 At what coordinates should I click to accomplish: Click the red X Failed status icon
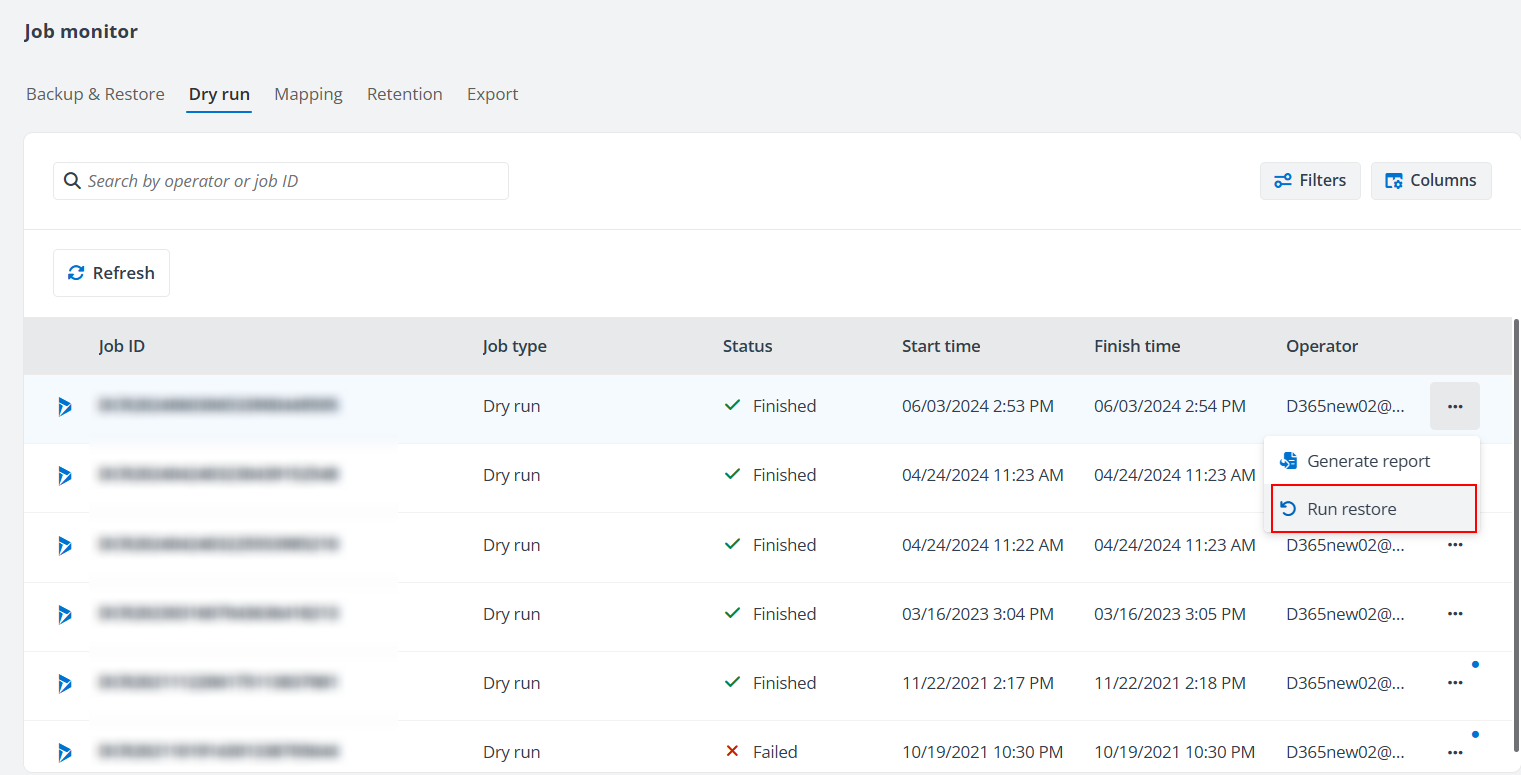click(x=732, y=752)
